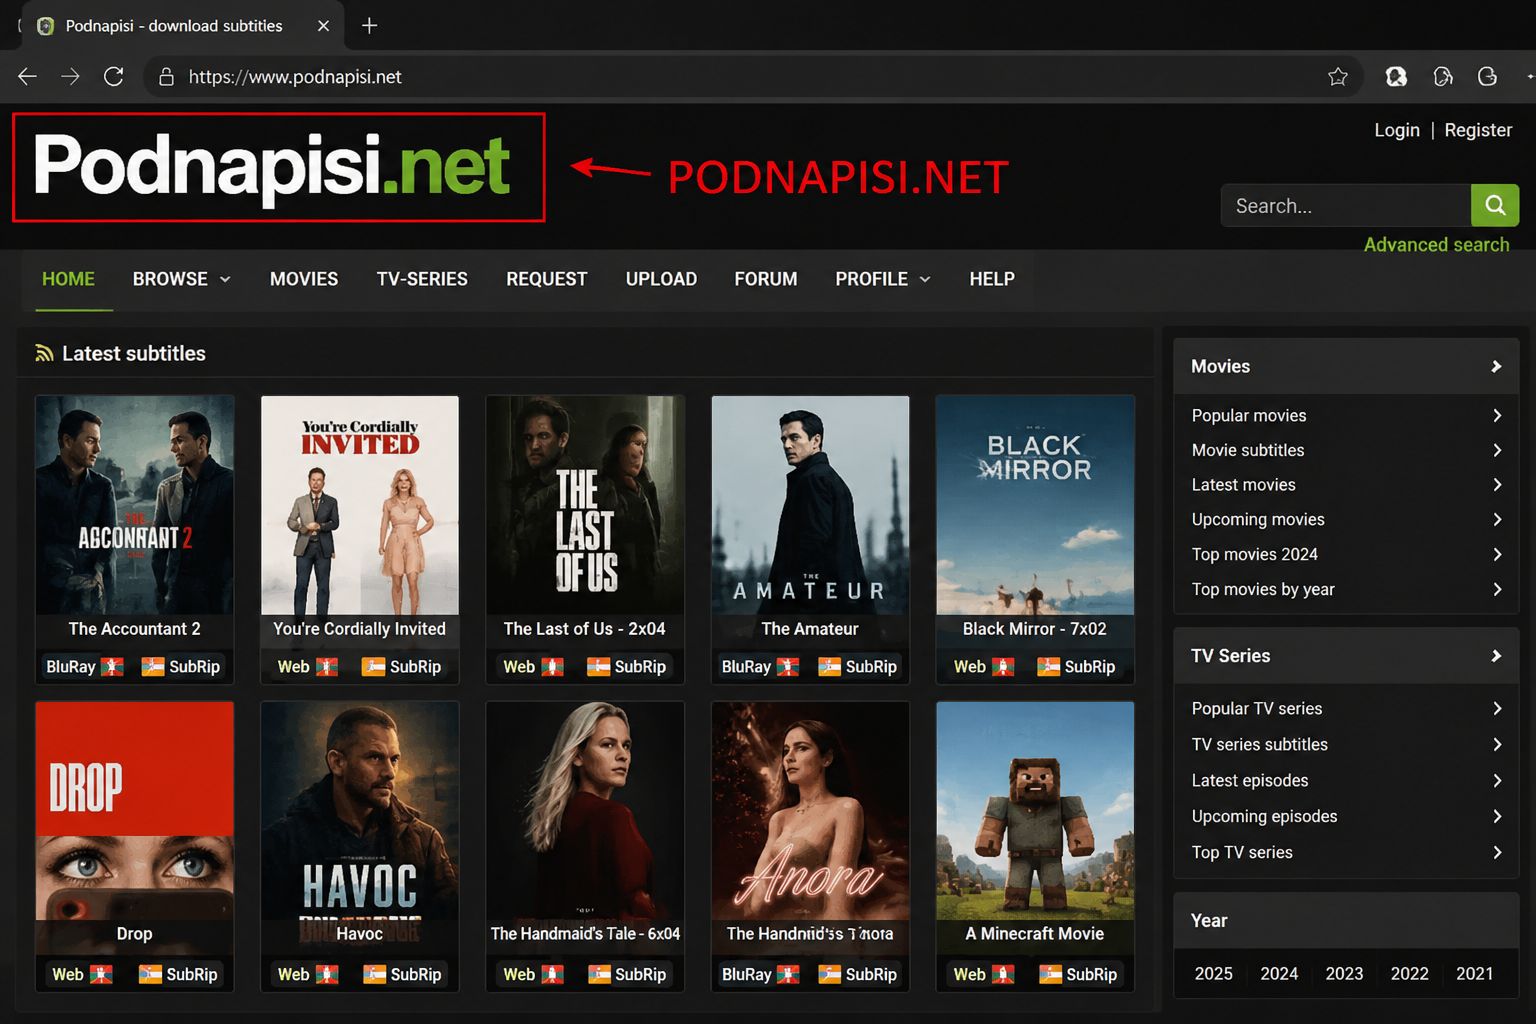The height and width of the screenshot is (1024, 1536).
Task: Expand the TV Series sidebar section arrow
Action: pyautogui.click(x=1496, y=656)
